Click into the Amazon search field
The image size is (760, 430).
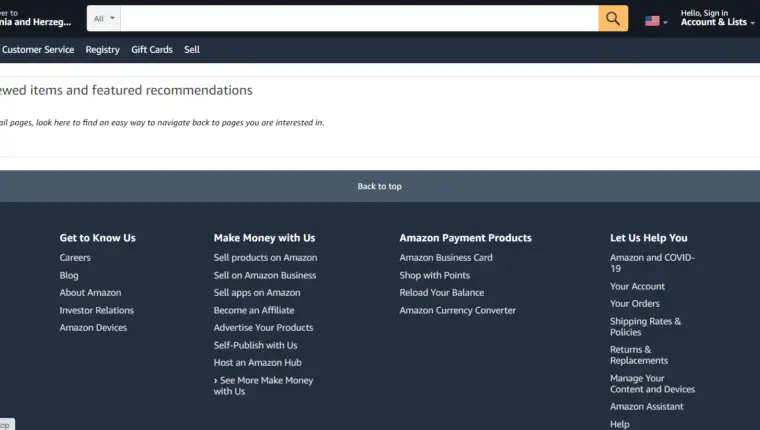click(x=359, y=18)
